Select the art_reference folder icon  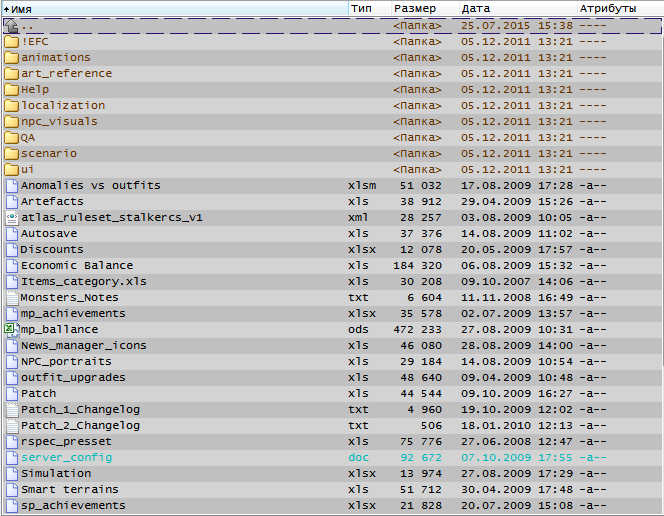12,74
